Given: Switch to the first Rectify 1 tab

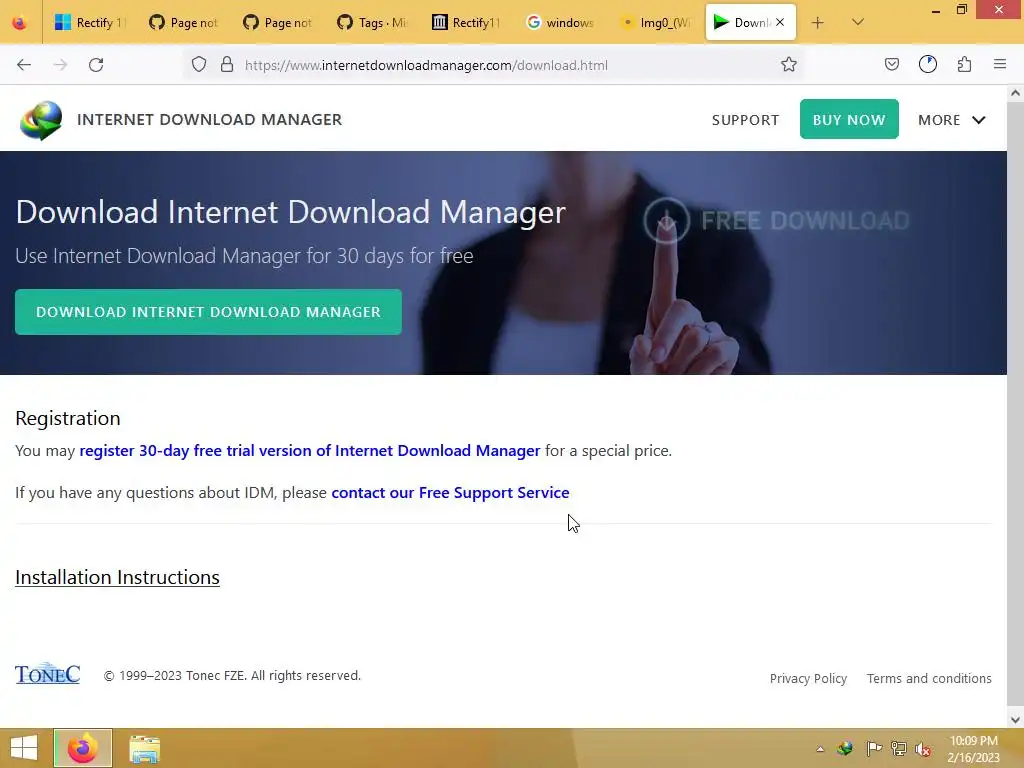Looking at the screenshot, I should (89, 23).
